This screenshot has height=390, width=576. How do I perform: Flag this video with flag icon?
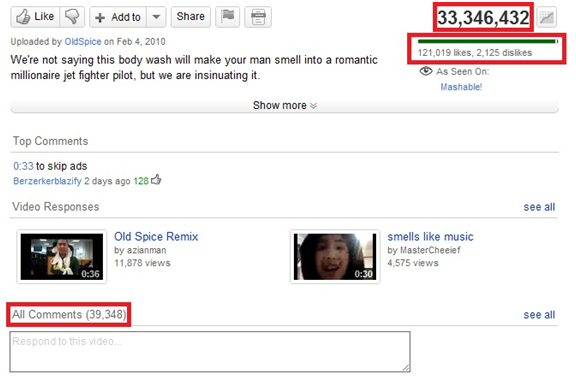click(228, 17)
